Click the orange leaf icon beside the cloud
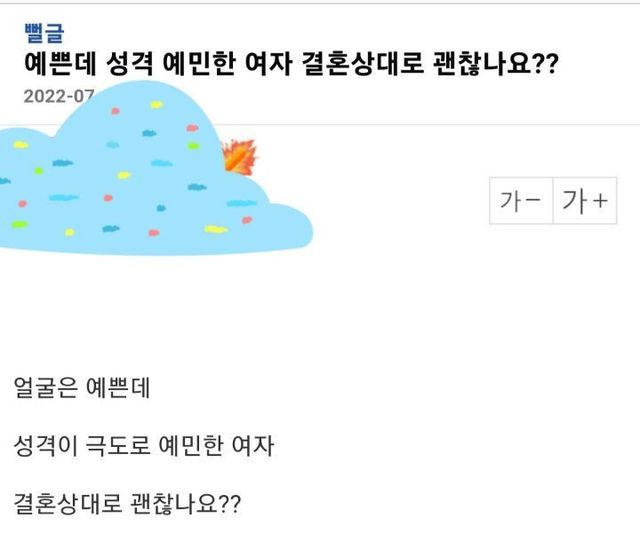 239,156
